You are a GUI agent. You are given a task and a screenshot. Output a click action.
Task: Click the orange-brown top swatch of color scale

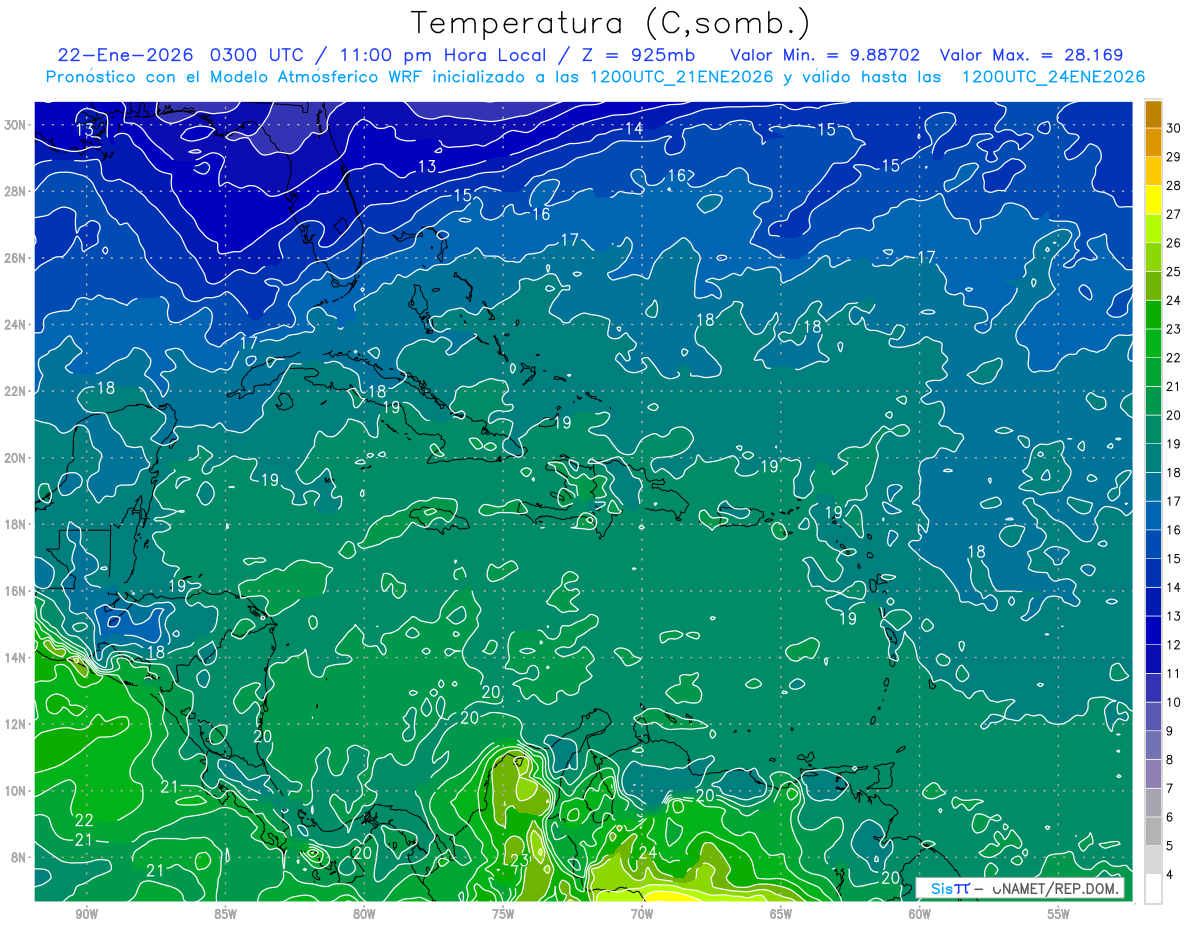[1153, 114]
